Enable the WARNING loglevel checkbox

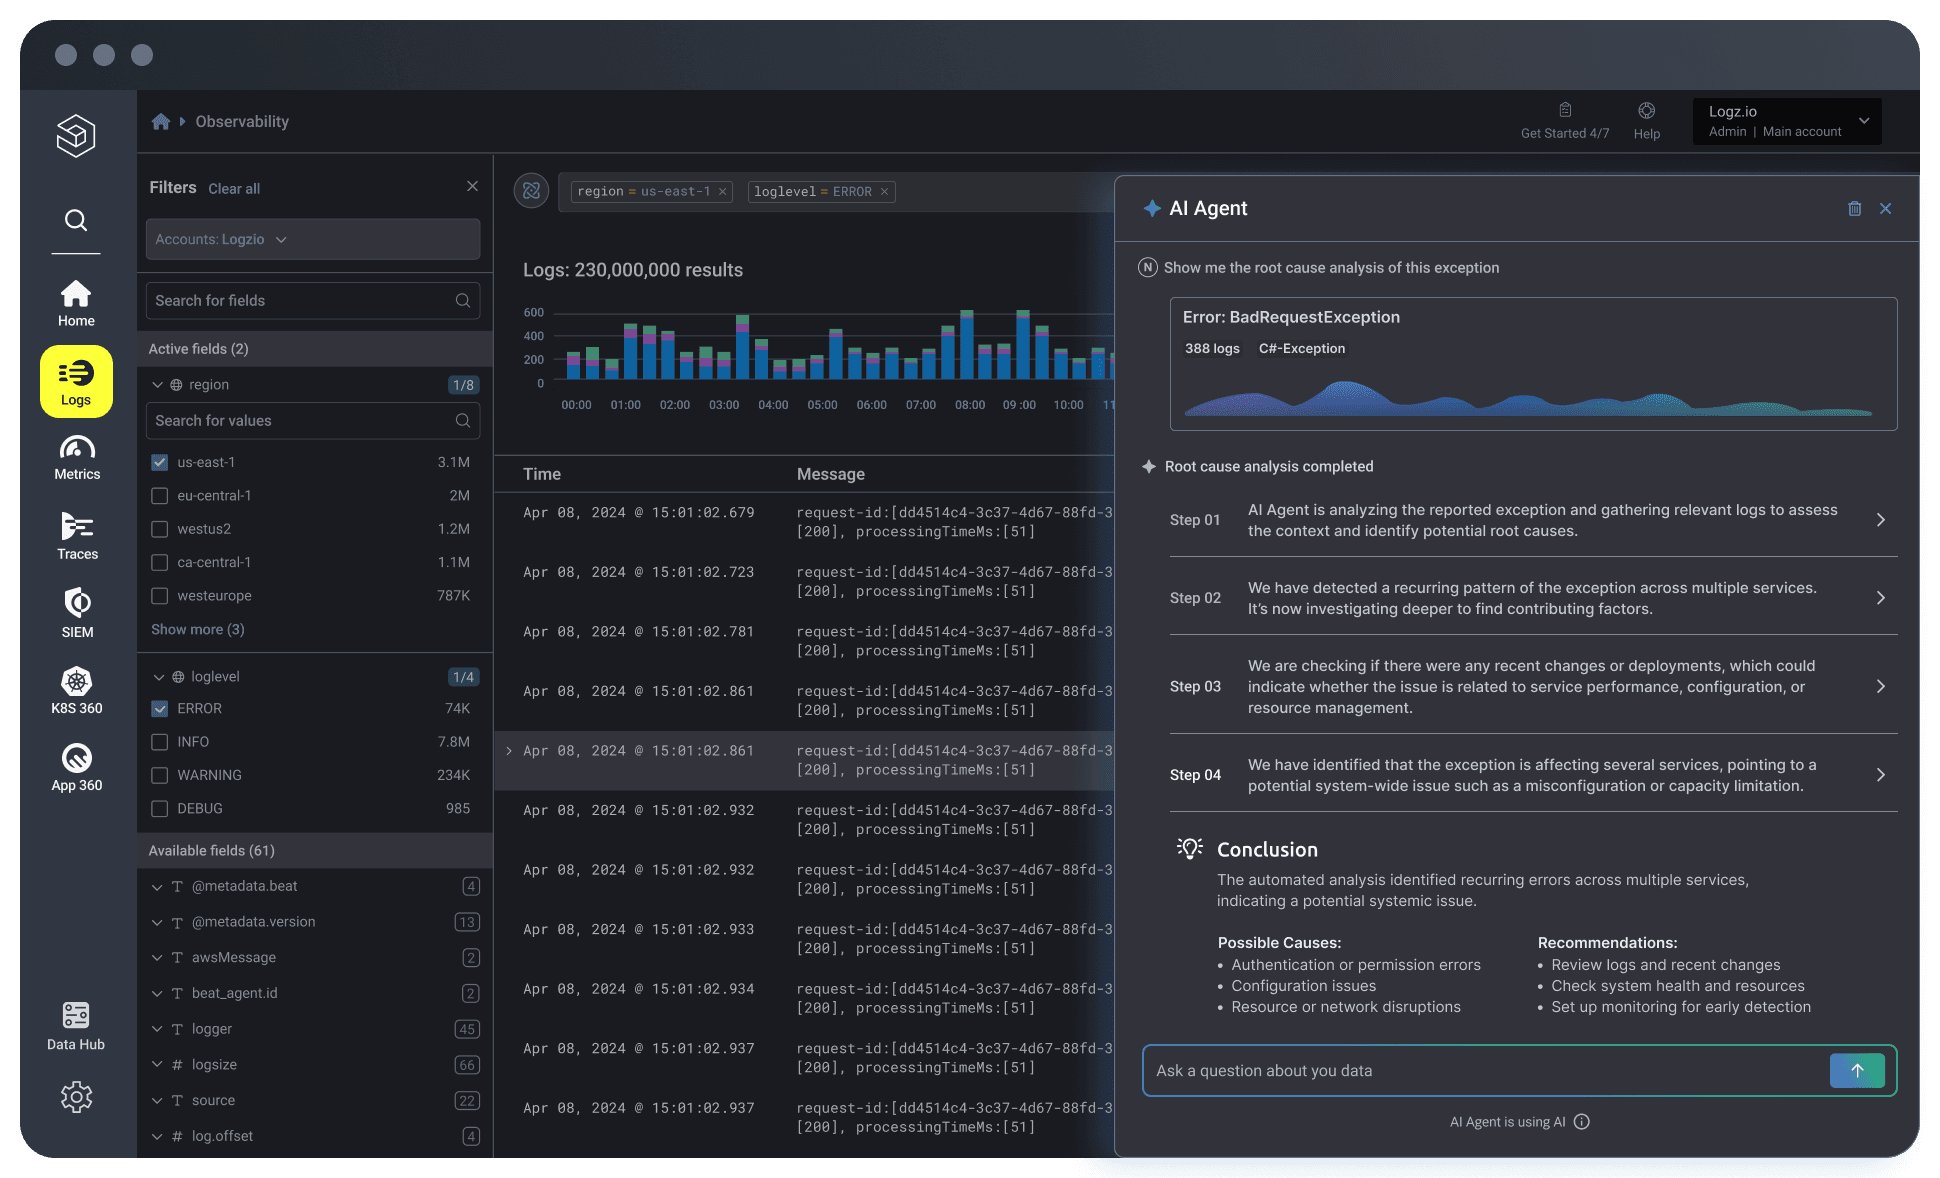tap(159, 775)
